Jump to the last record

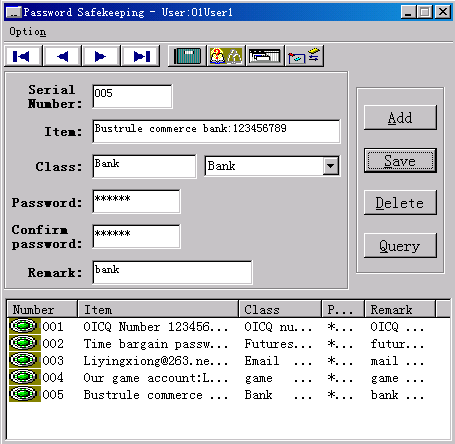141,56
